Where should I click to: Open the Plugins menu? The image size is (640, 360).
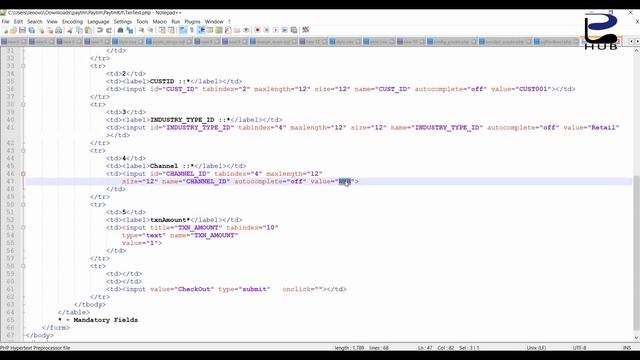[192, 21]
